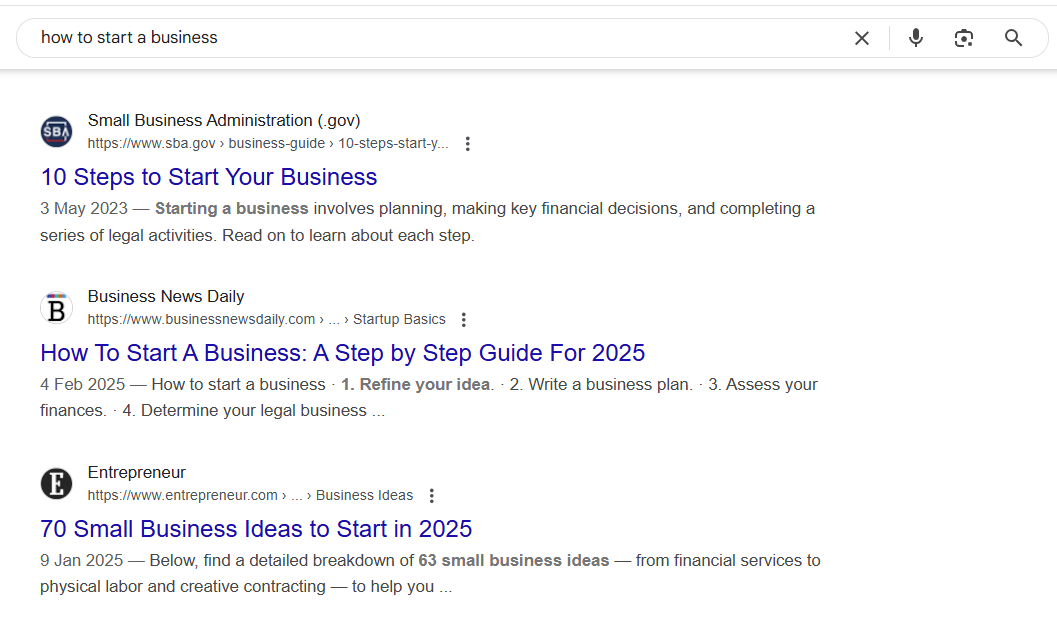Click the Entrepreneur site name heading
1057x621 pixels.
137,472
